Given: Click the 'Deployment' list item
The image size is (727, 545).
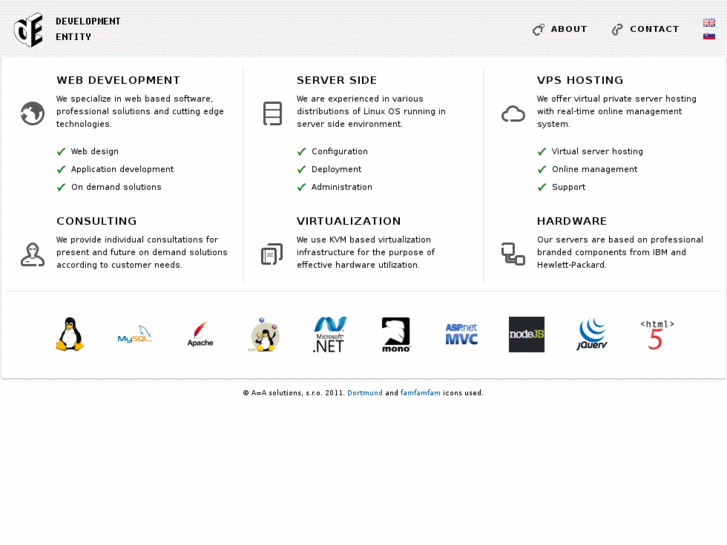Looking at the screenshot, I should click(x=336, y=169).
